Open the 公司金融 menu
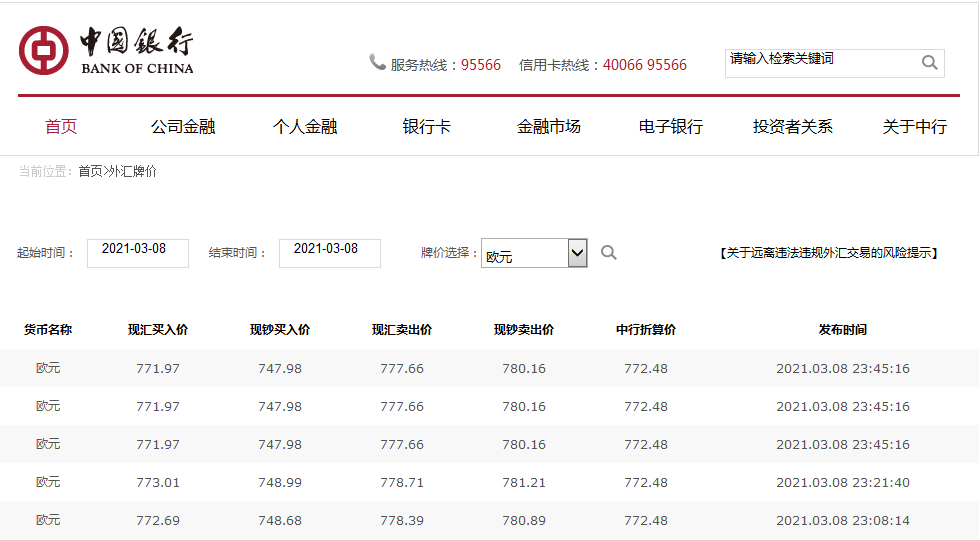The width and height of the screenshot is (980, 540). (x=183, y=127)
